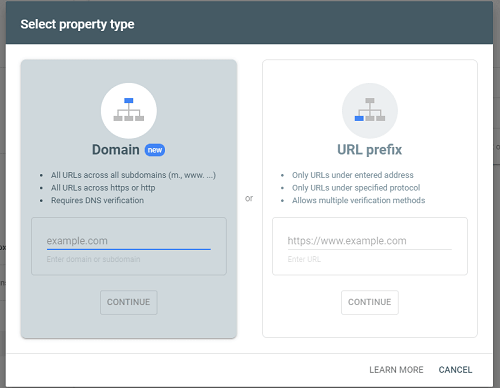500x388 pixels.
Task: Click the 'Select property type' dialog title
Action: click(77, 24)
